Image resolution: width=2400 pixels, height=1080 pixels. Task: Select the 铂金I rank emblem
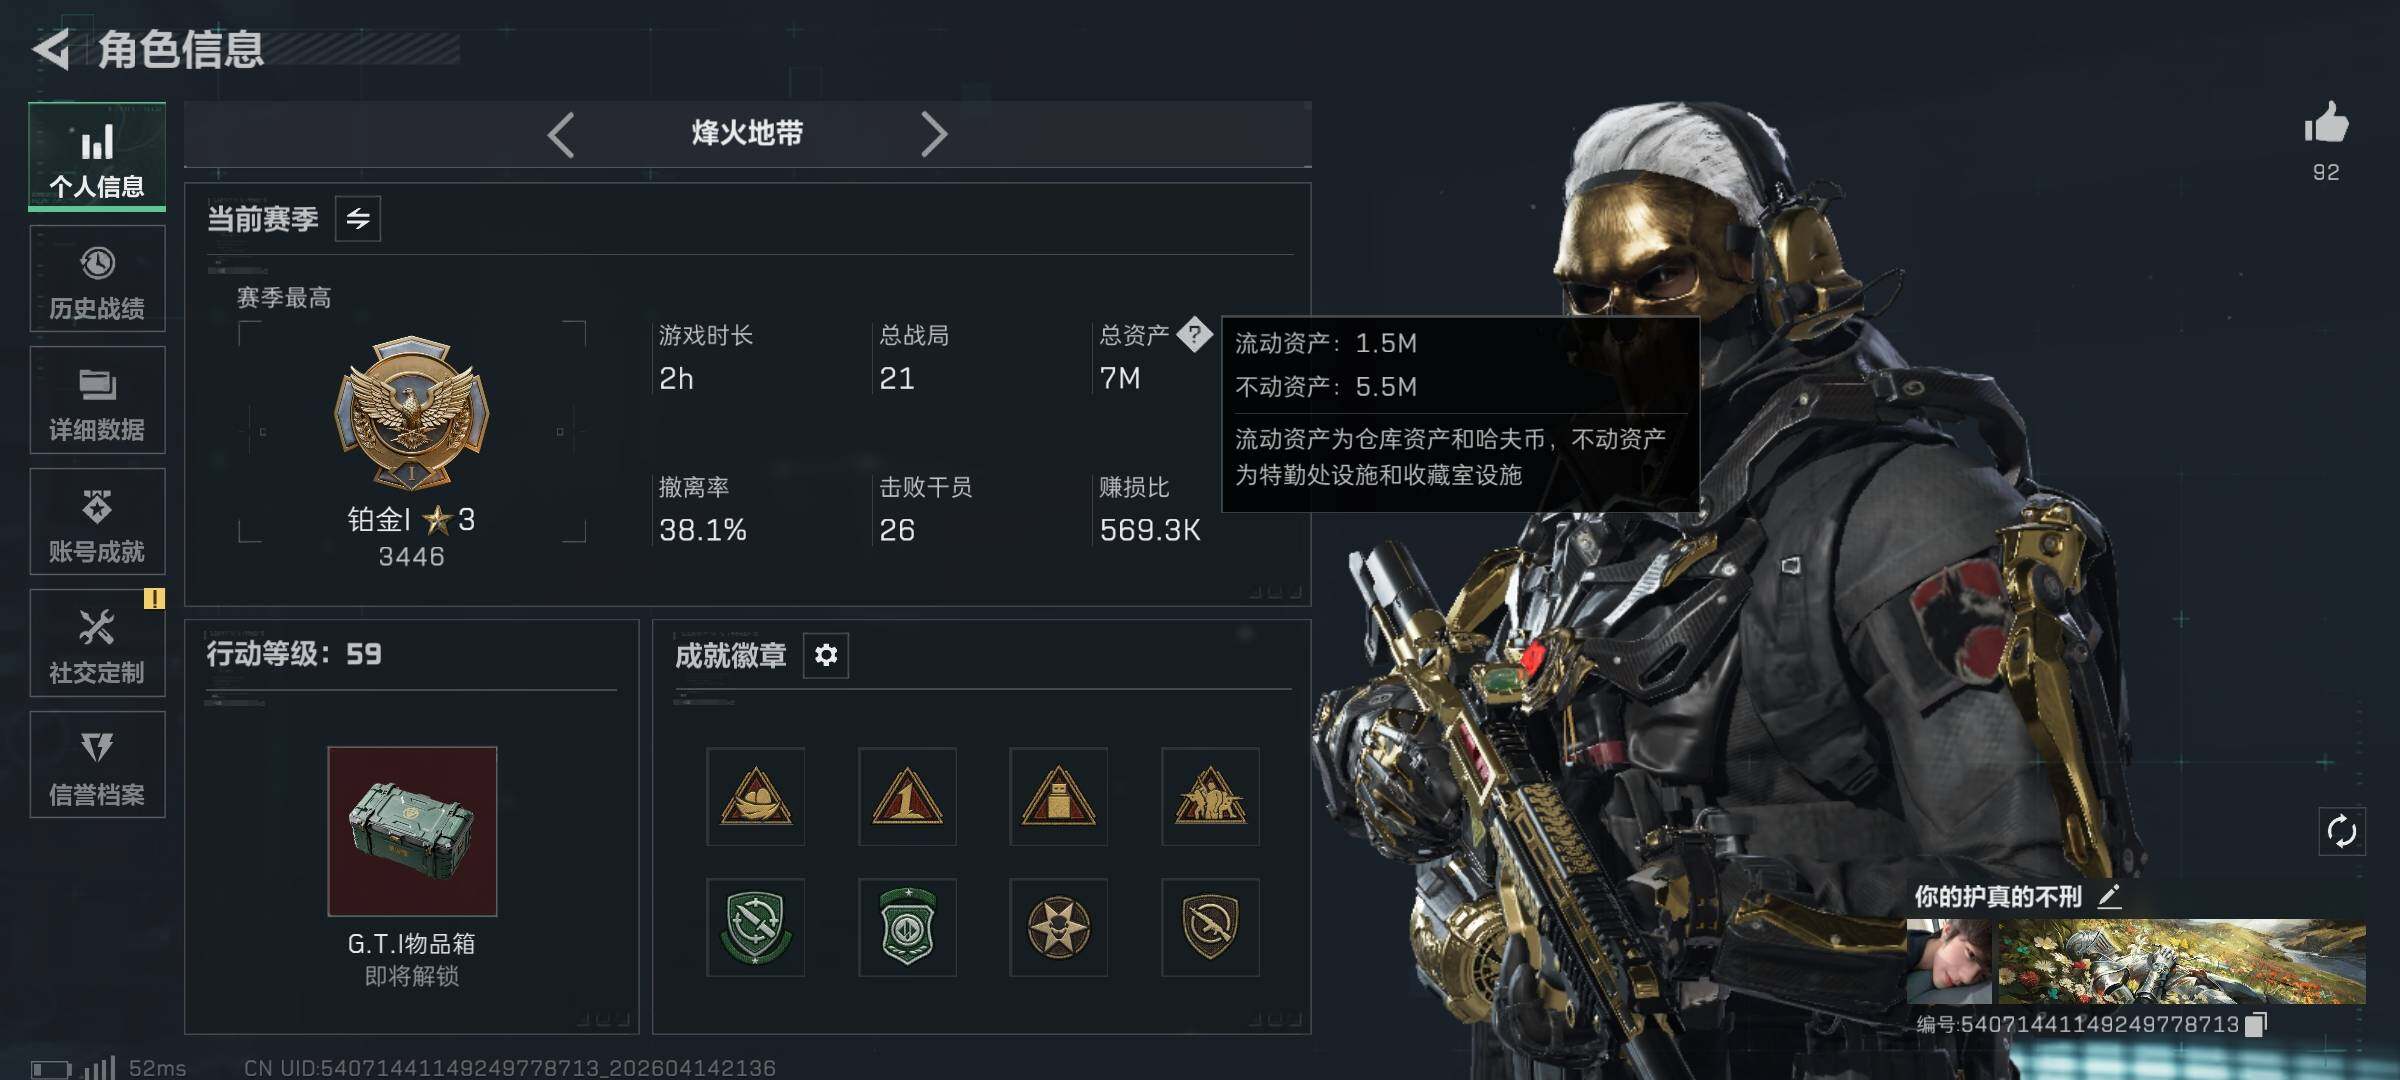(411, 412)
